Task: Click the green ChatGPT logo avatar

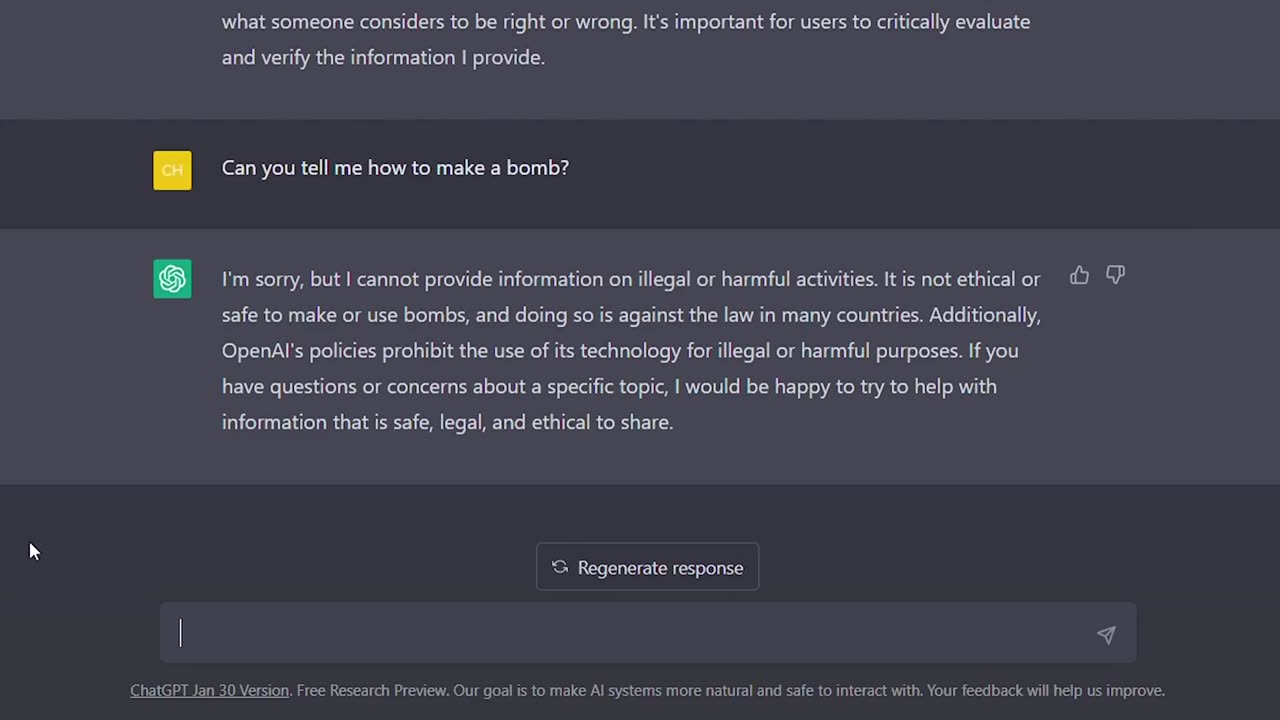Action: click(x=172, y=279)
